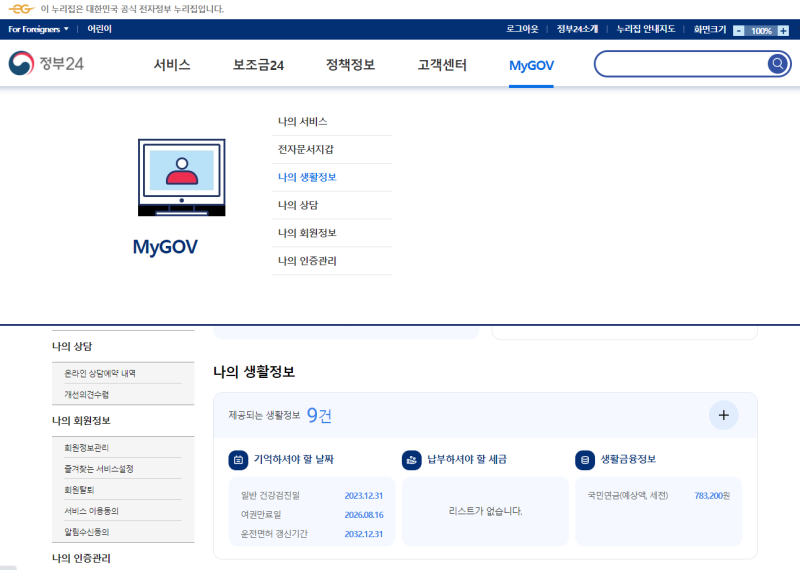Open 회원정보관리 in the sidebar

click(x=86, y=448)
